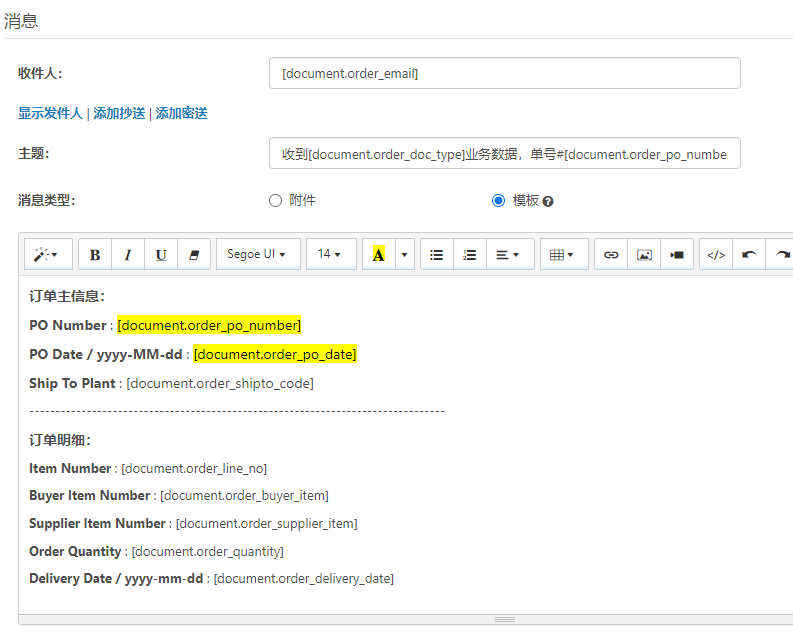The image size is (793, 634).
Task: Select the 附件 radio button
Action: coord(275,201)
